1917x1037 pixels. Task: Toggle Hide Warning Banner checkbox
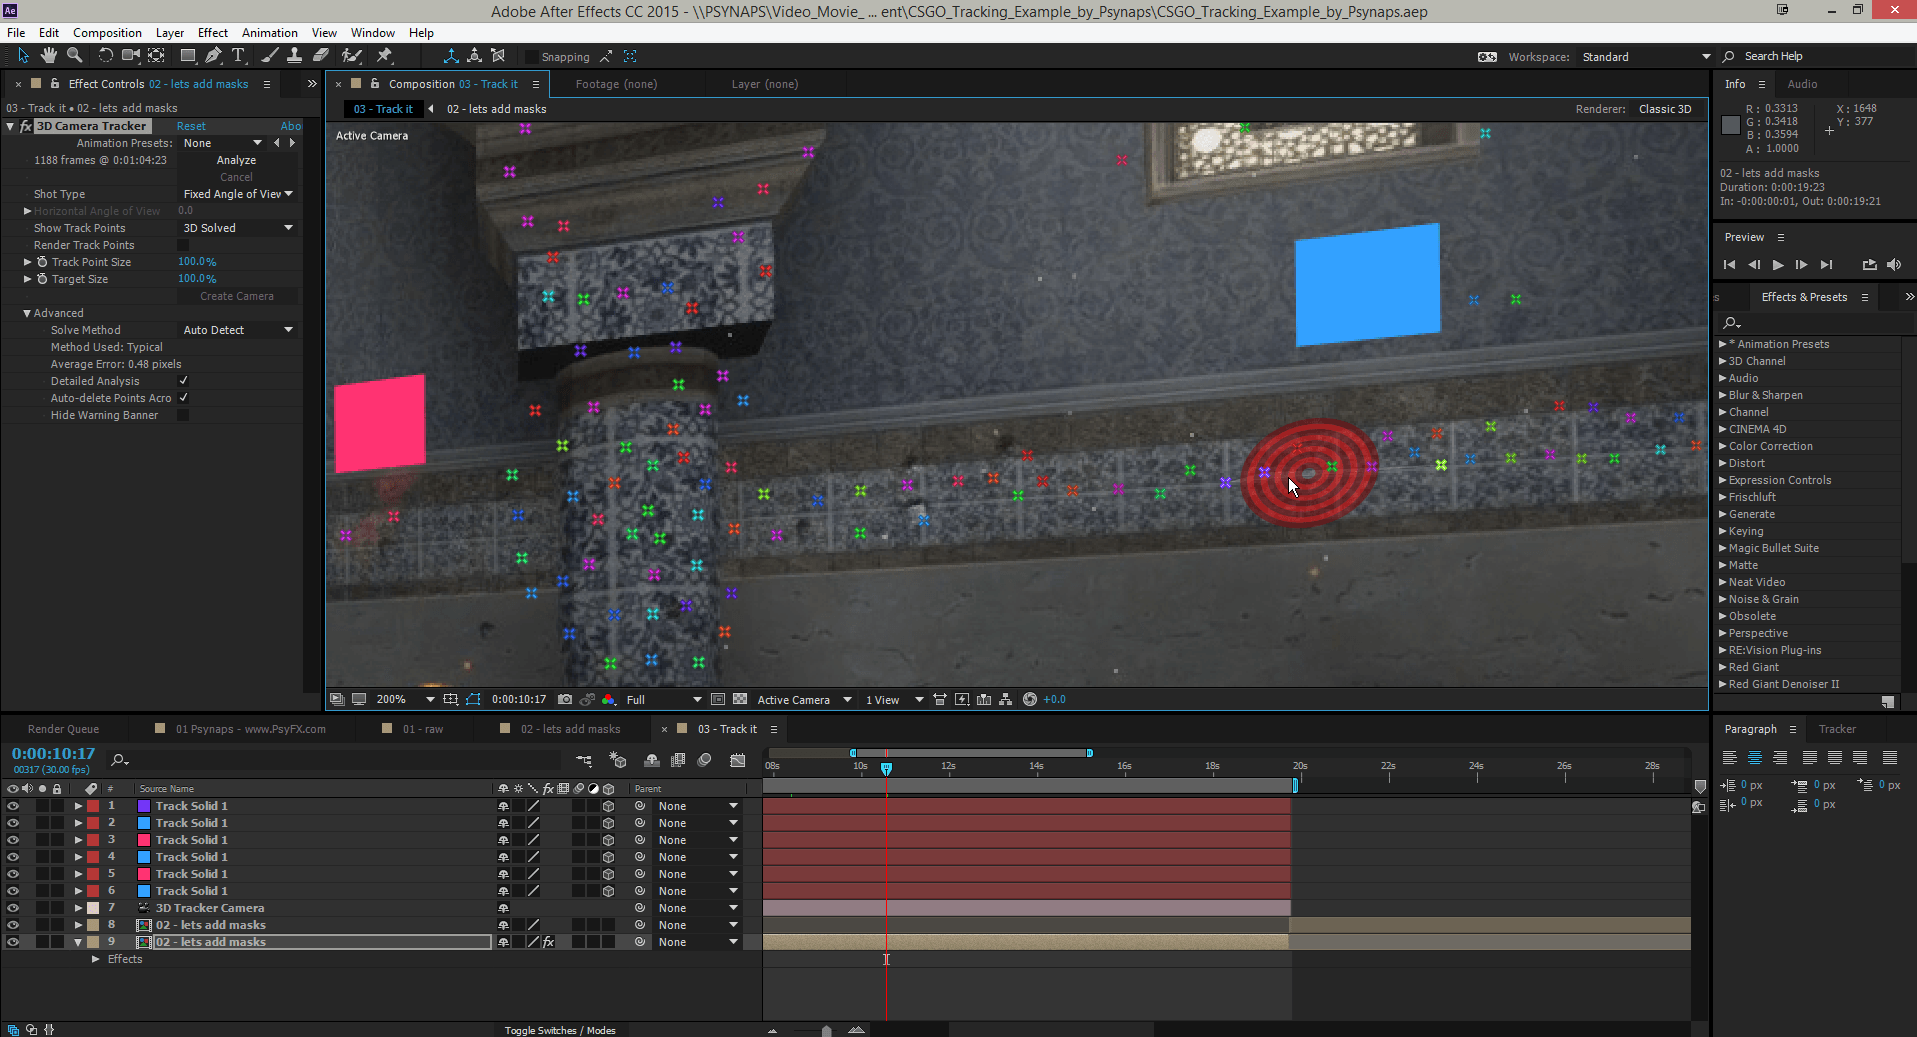(x=183, y=415)
